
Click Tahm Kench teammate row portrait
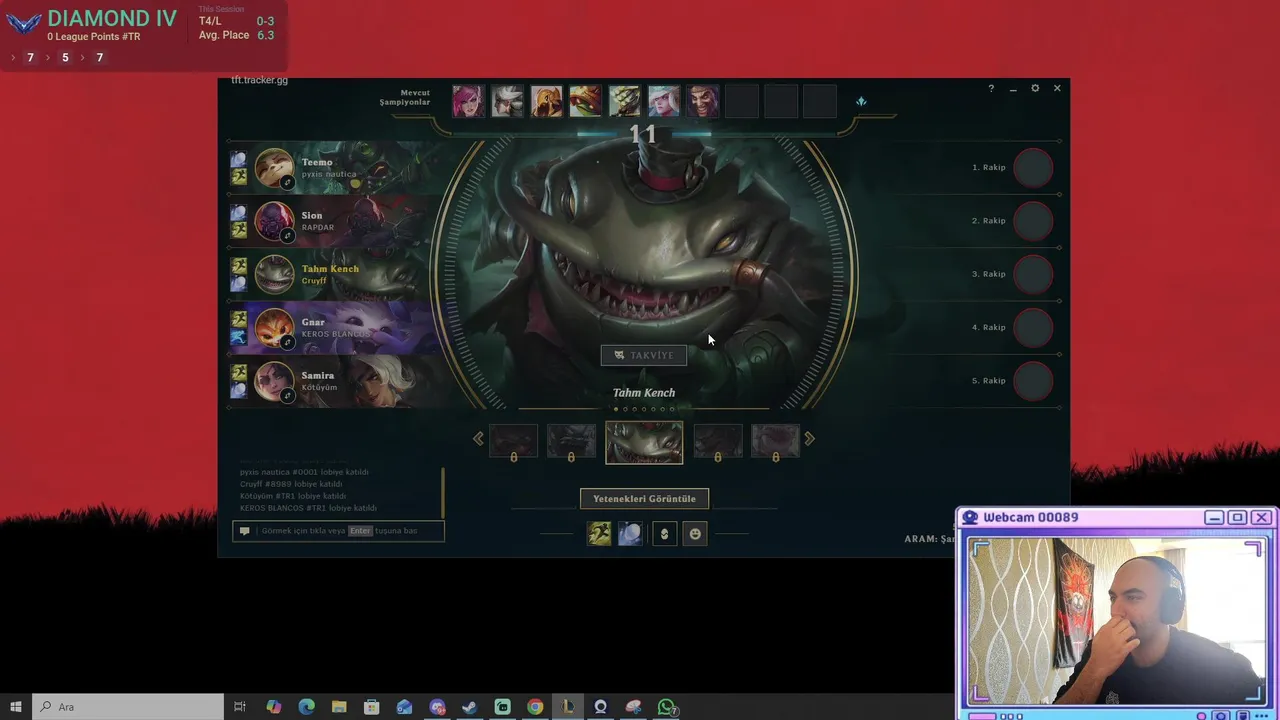pos(273,274)
